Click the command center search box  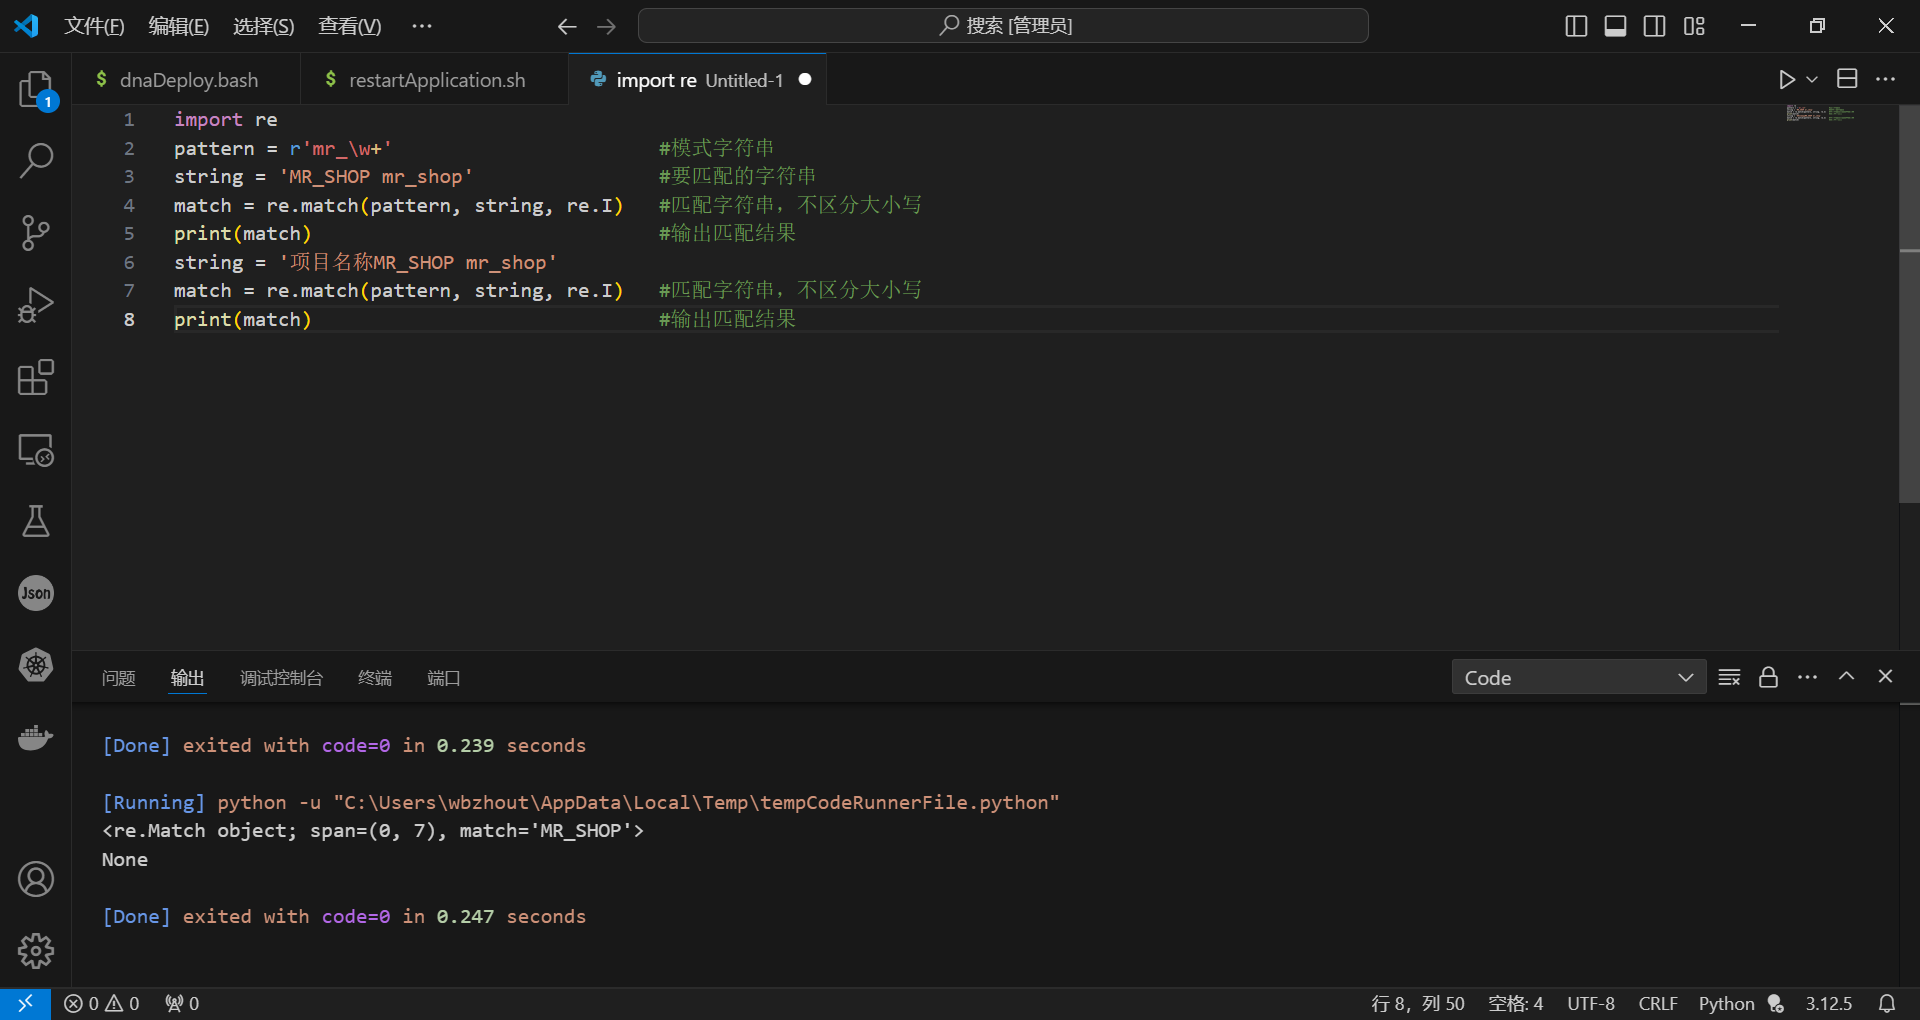pos(1003,26)
